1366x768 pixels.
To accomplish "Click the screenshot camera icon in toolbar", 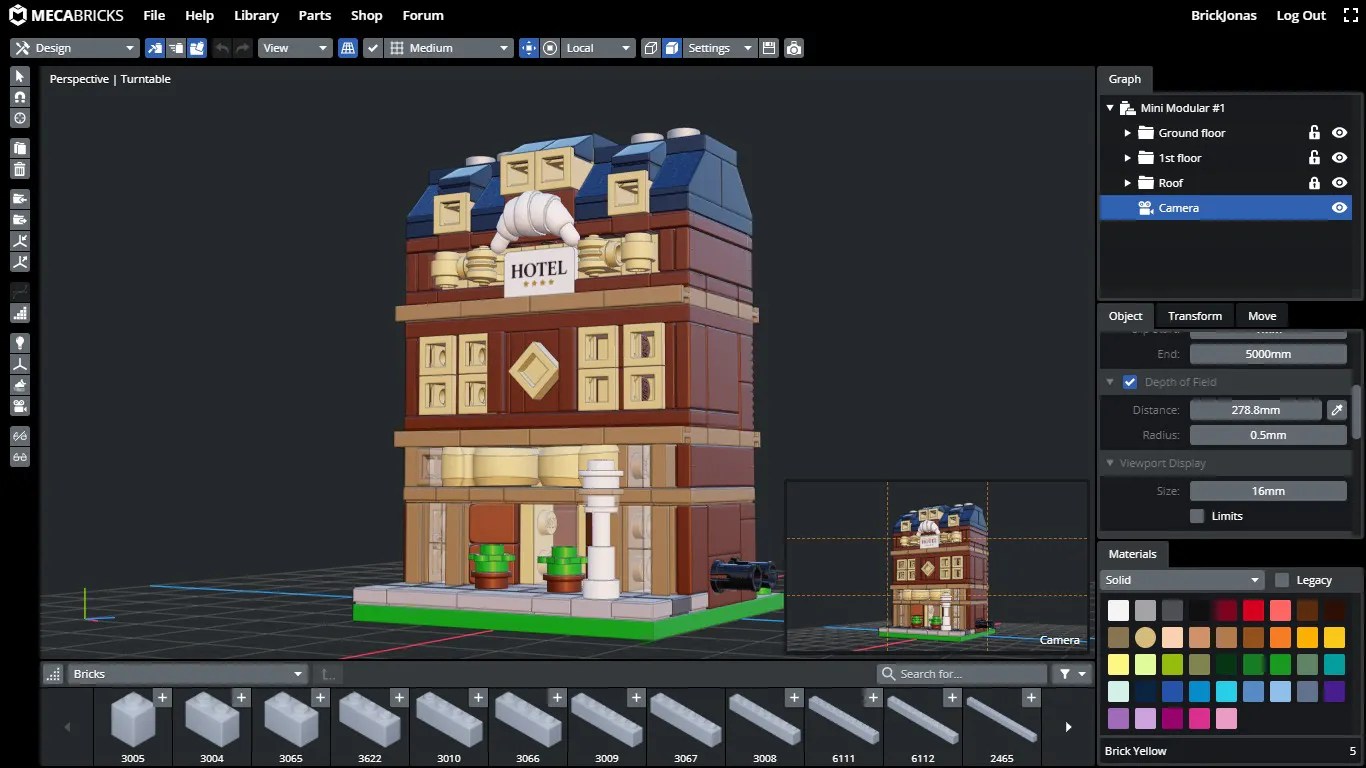I will (793, 48).
